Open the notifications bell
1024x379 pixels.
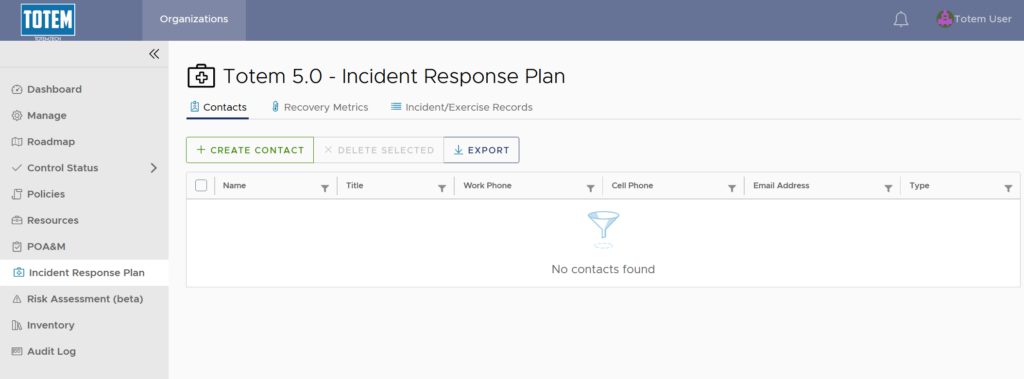(901, 20)
